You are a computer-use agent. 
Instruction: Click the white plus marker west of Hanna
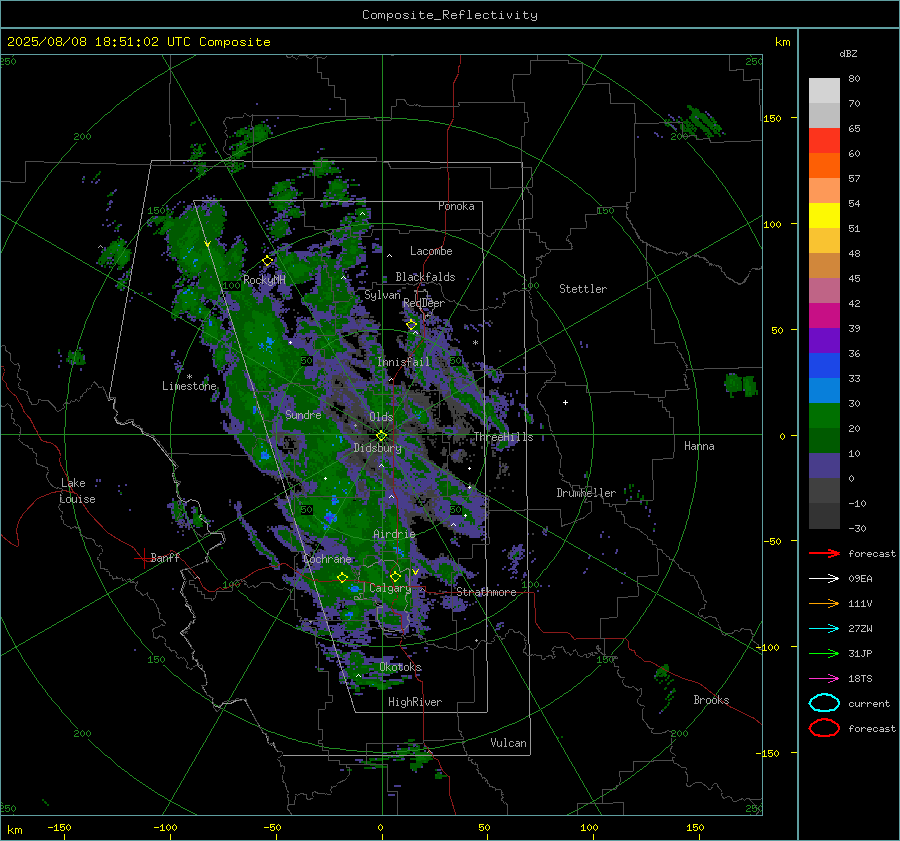click(565, 402)
